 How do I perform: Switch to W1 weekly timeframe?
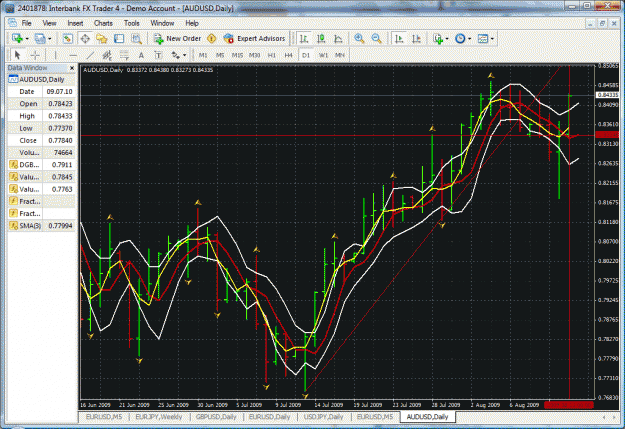[x=323, y=55]
